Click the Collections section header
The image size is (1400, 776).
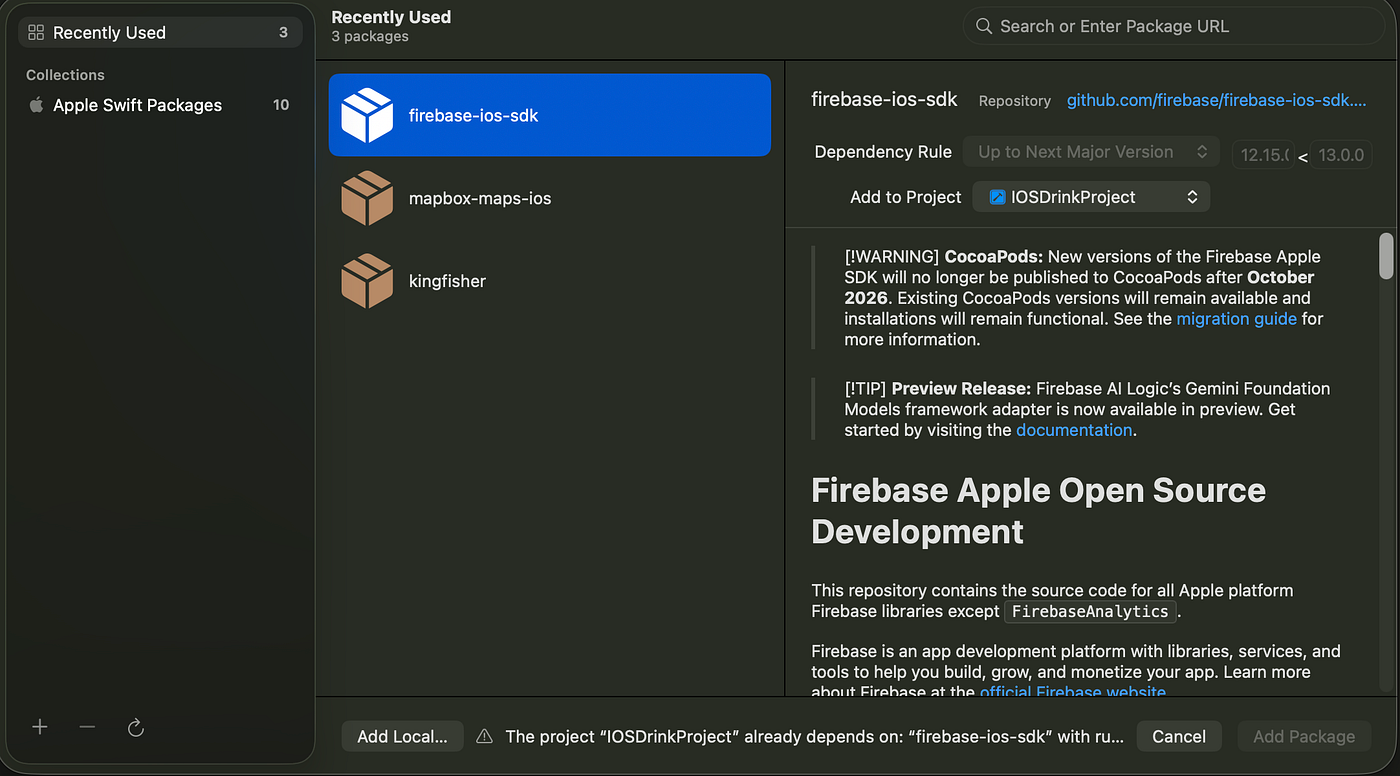pos(65,75)
